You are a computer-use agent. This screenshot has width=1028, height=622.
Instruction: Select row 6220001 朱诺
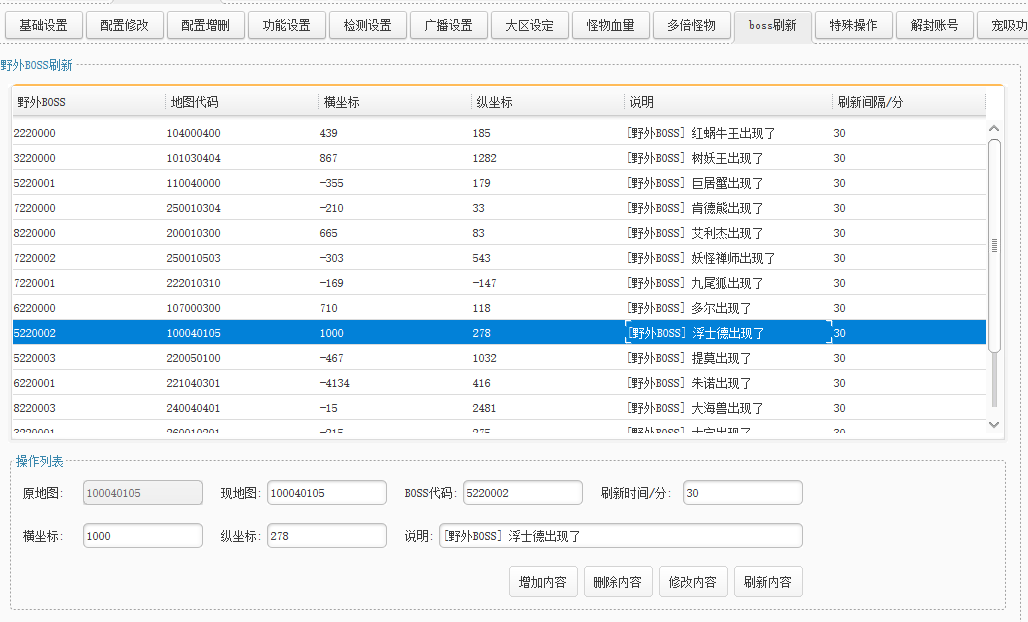tap(499, 383)
